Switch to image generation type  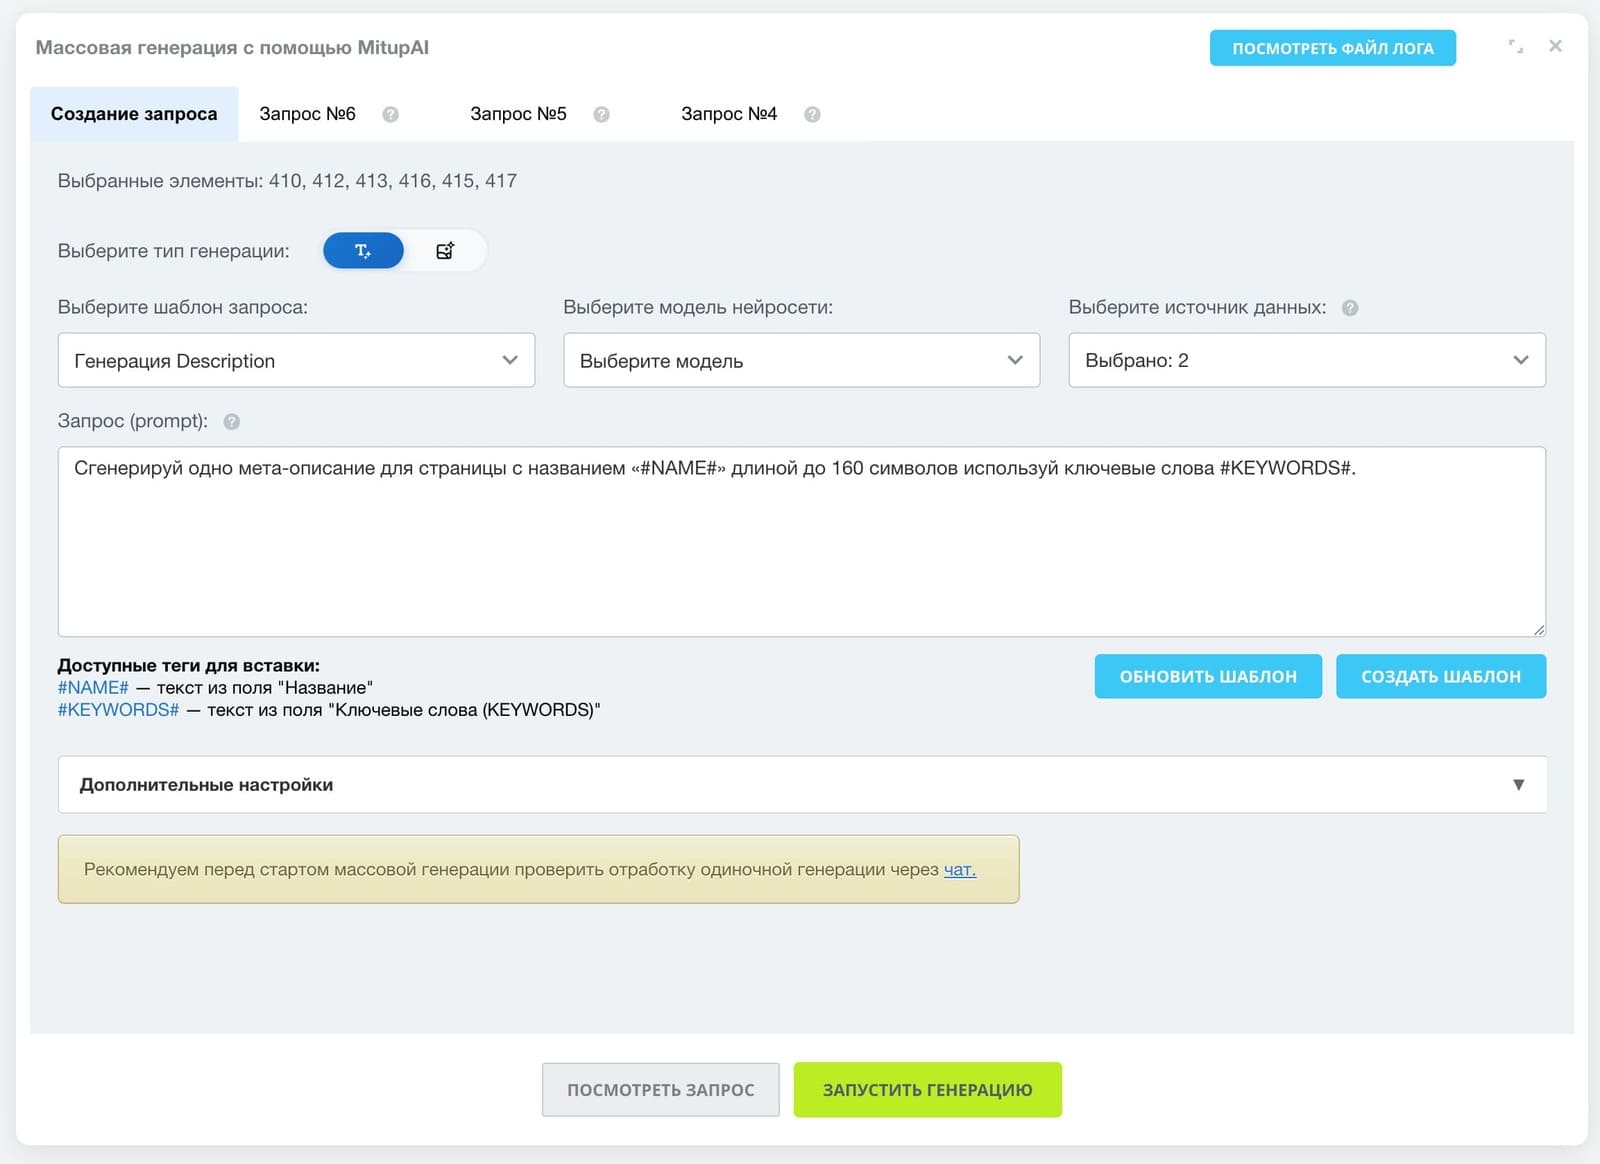pyautogui.click(x=445, y=251)
